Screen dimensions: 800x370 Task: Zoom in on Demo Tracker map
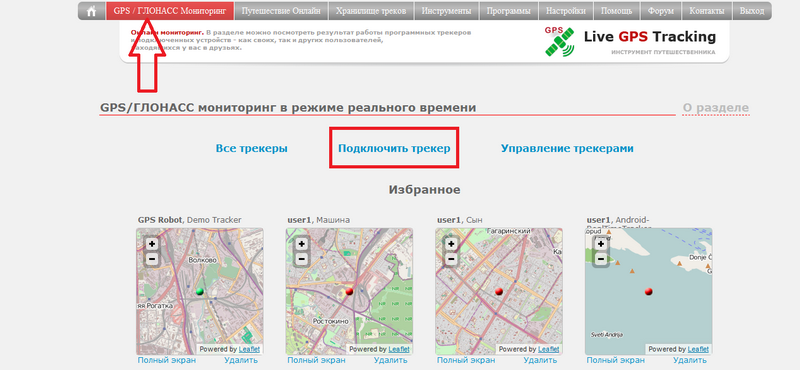pos(152,244)
